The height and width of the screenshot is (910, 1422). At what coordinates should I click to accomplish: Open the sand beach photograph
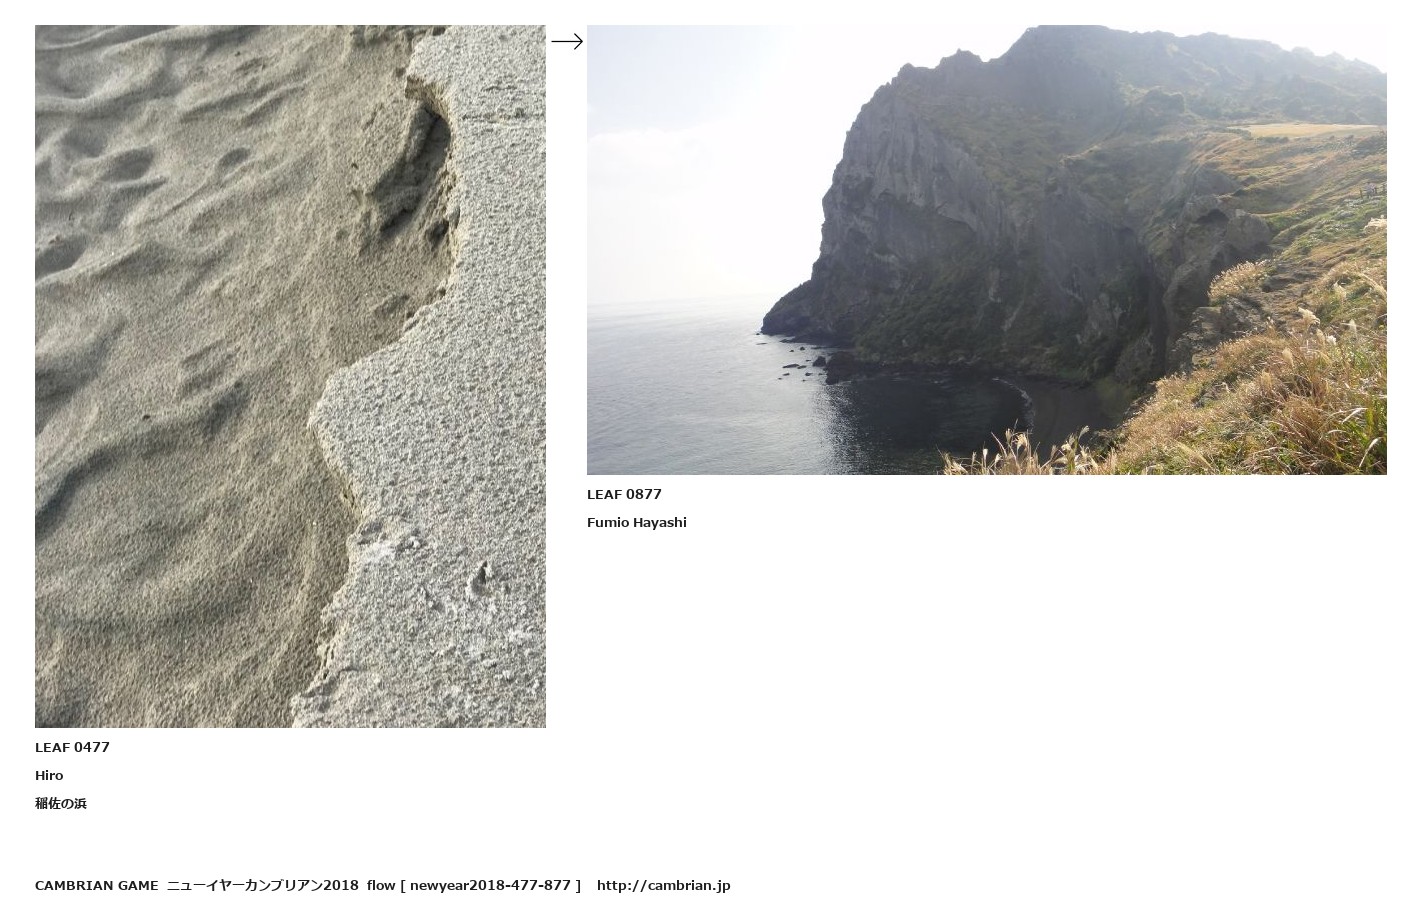pyautogui.click(x=290, y=376)
